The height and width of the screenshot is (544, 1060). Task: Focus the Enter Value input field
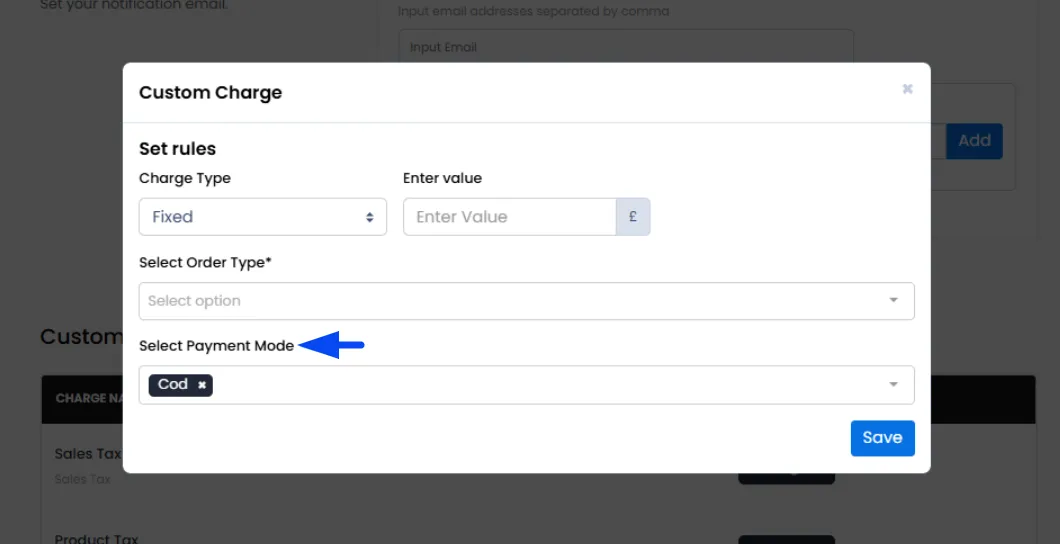509,217
